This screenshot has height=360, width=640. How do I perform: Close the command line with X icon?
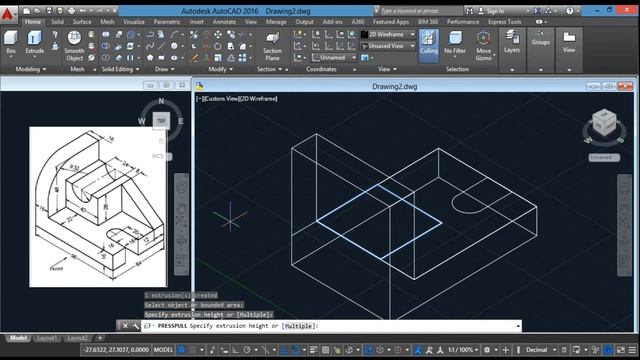[x=125, y=326]
